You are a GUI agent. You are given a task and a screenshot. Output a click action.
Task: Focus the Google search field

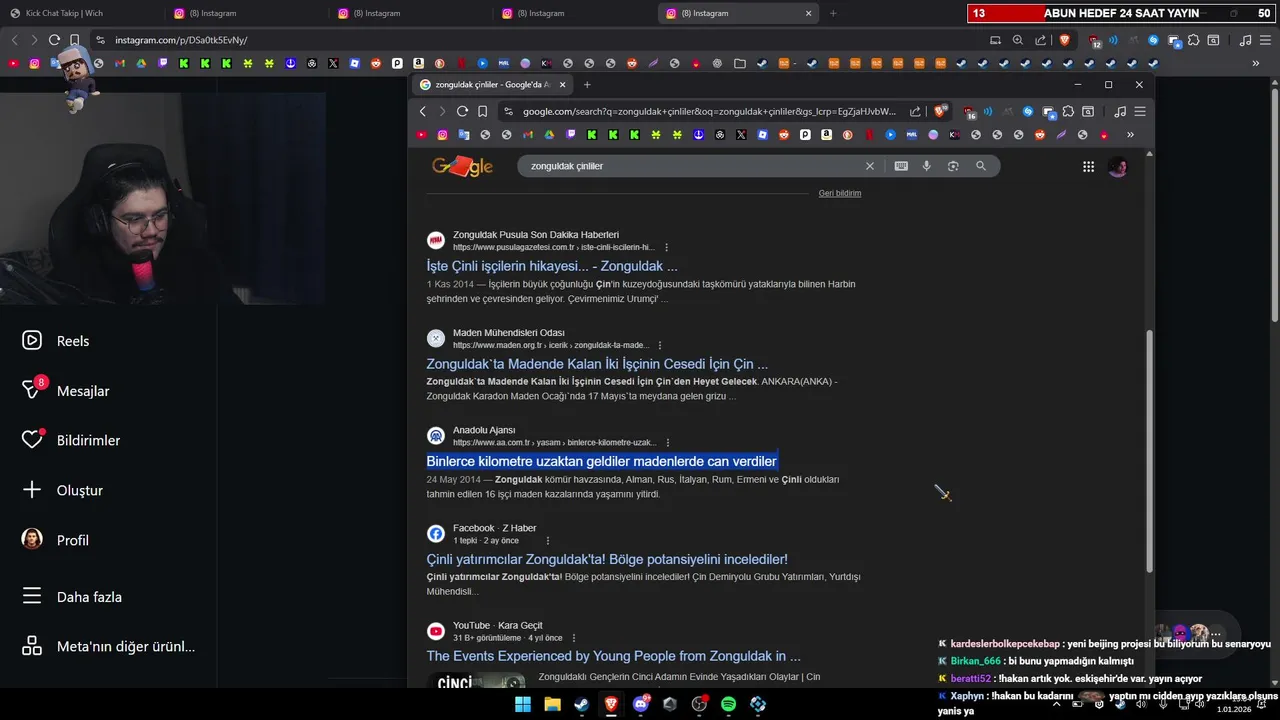pos(690,166)
